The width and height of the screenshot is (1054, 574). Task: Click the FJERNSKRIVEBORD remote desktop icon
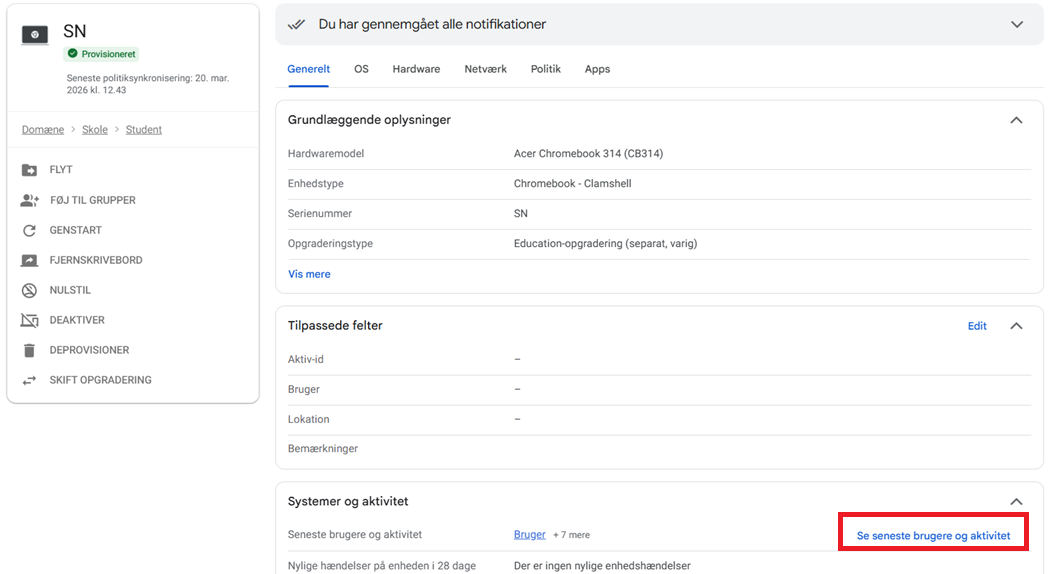pos(30,260)
